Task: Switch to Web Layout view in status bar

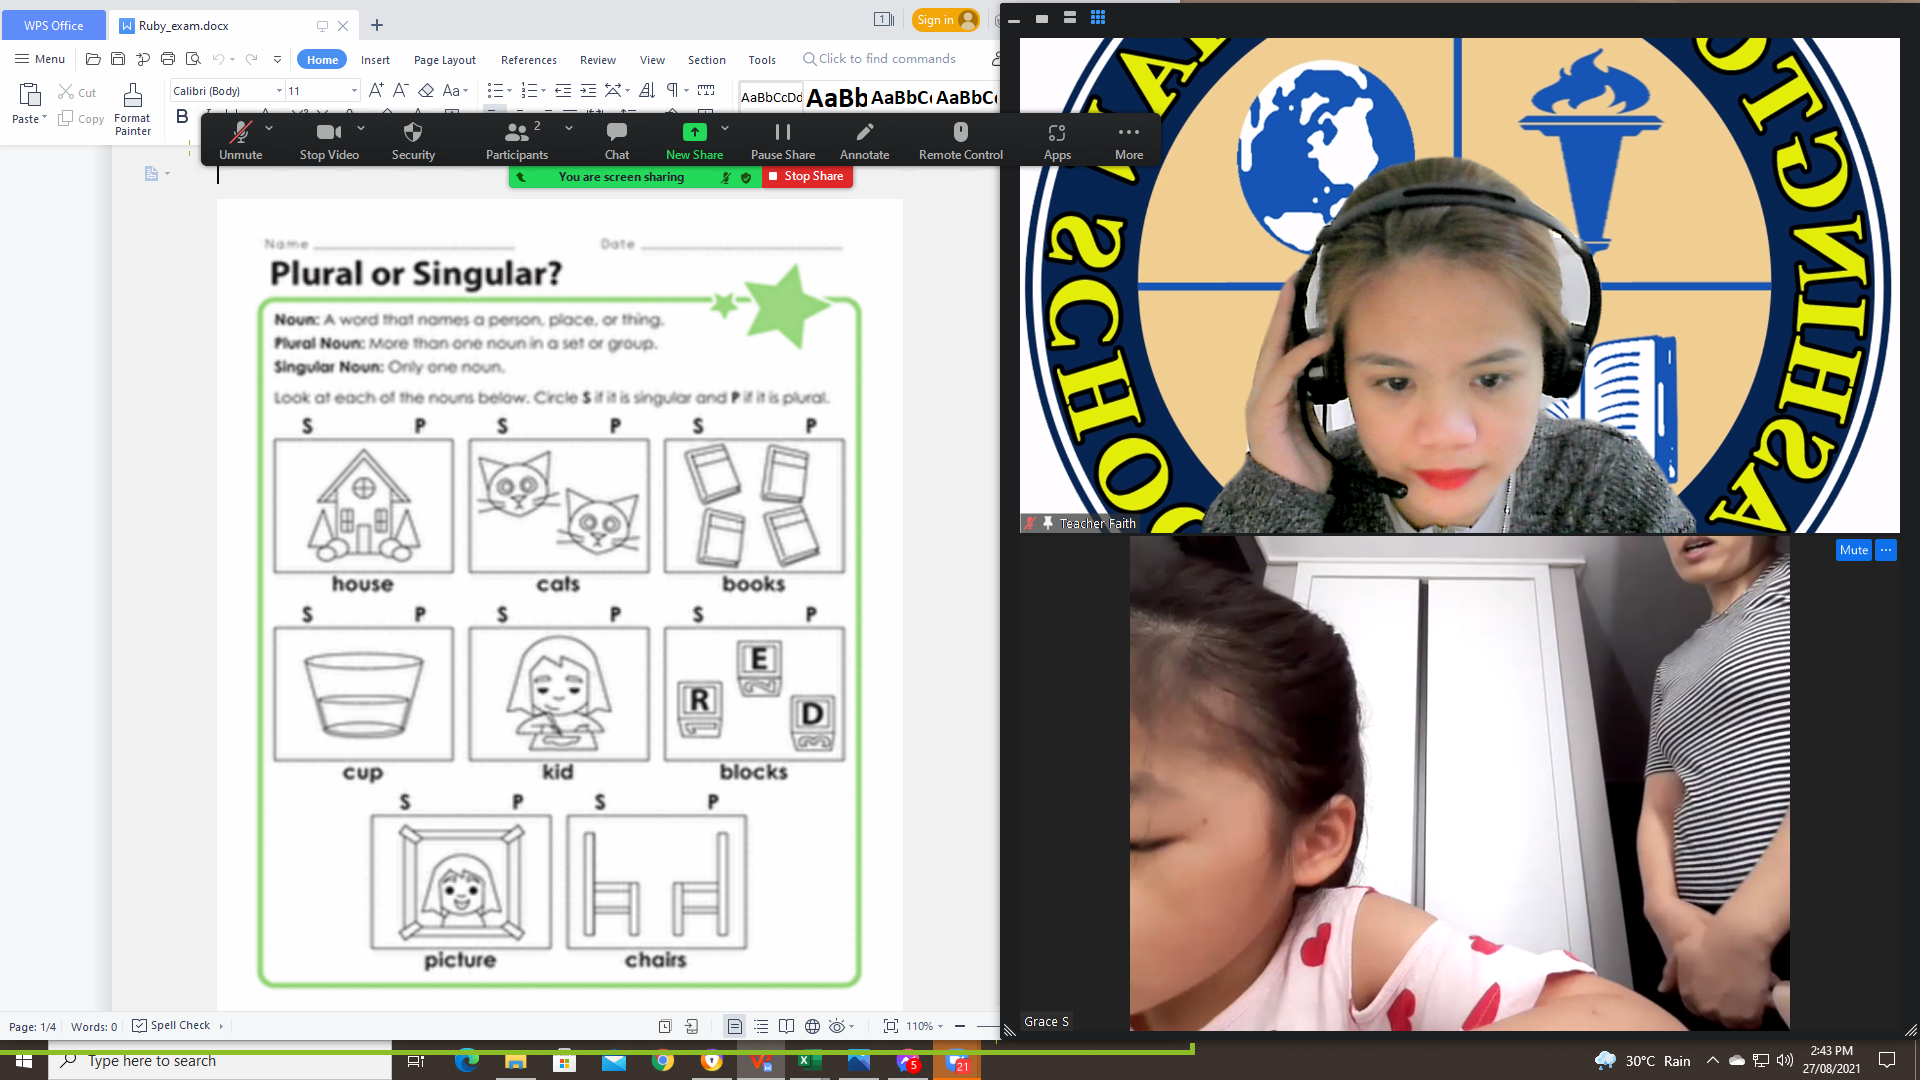Action: (812, 1026)
